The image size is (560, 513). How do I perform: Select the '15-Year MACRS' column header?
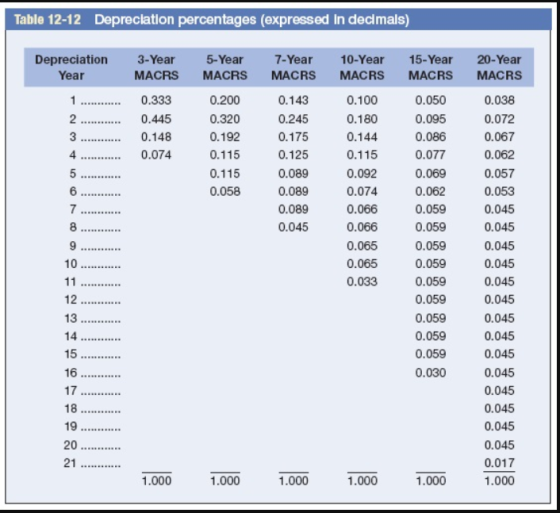[430, 67]
